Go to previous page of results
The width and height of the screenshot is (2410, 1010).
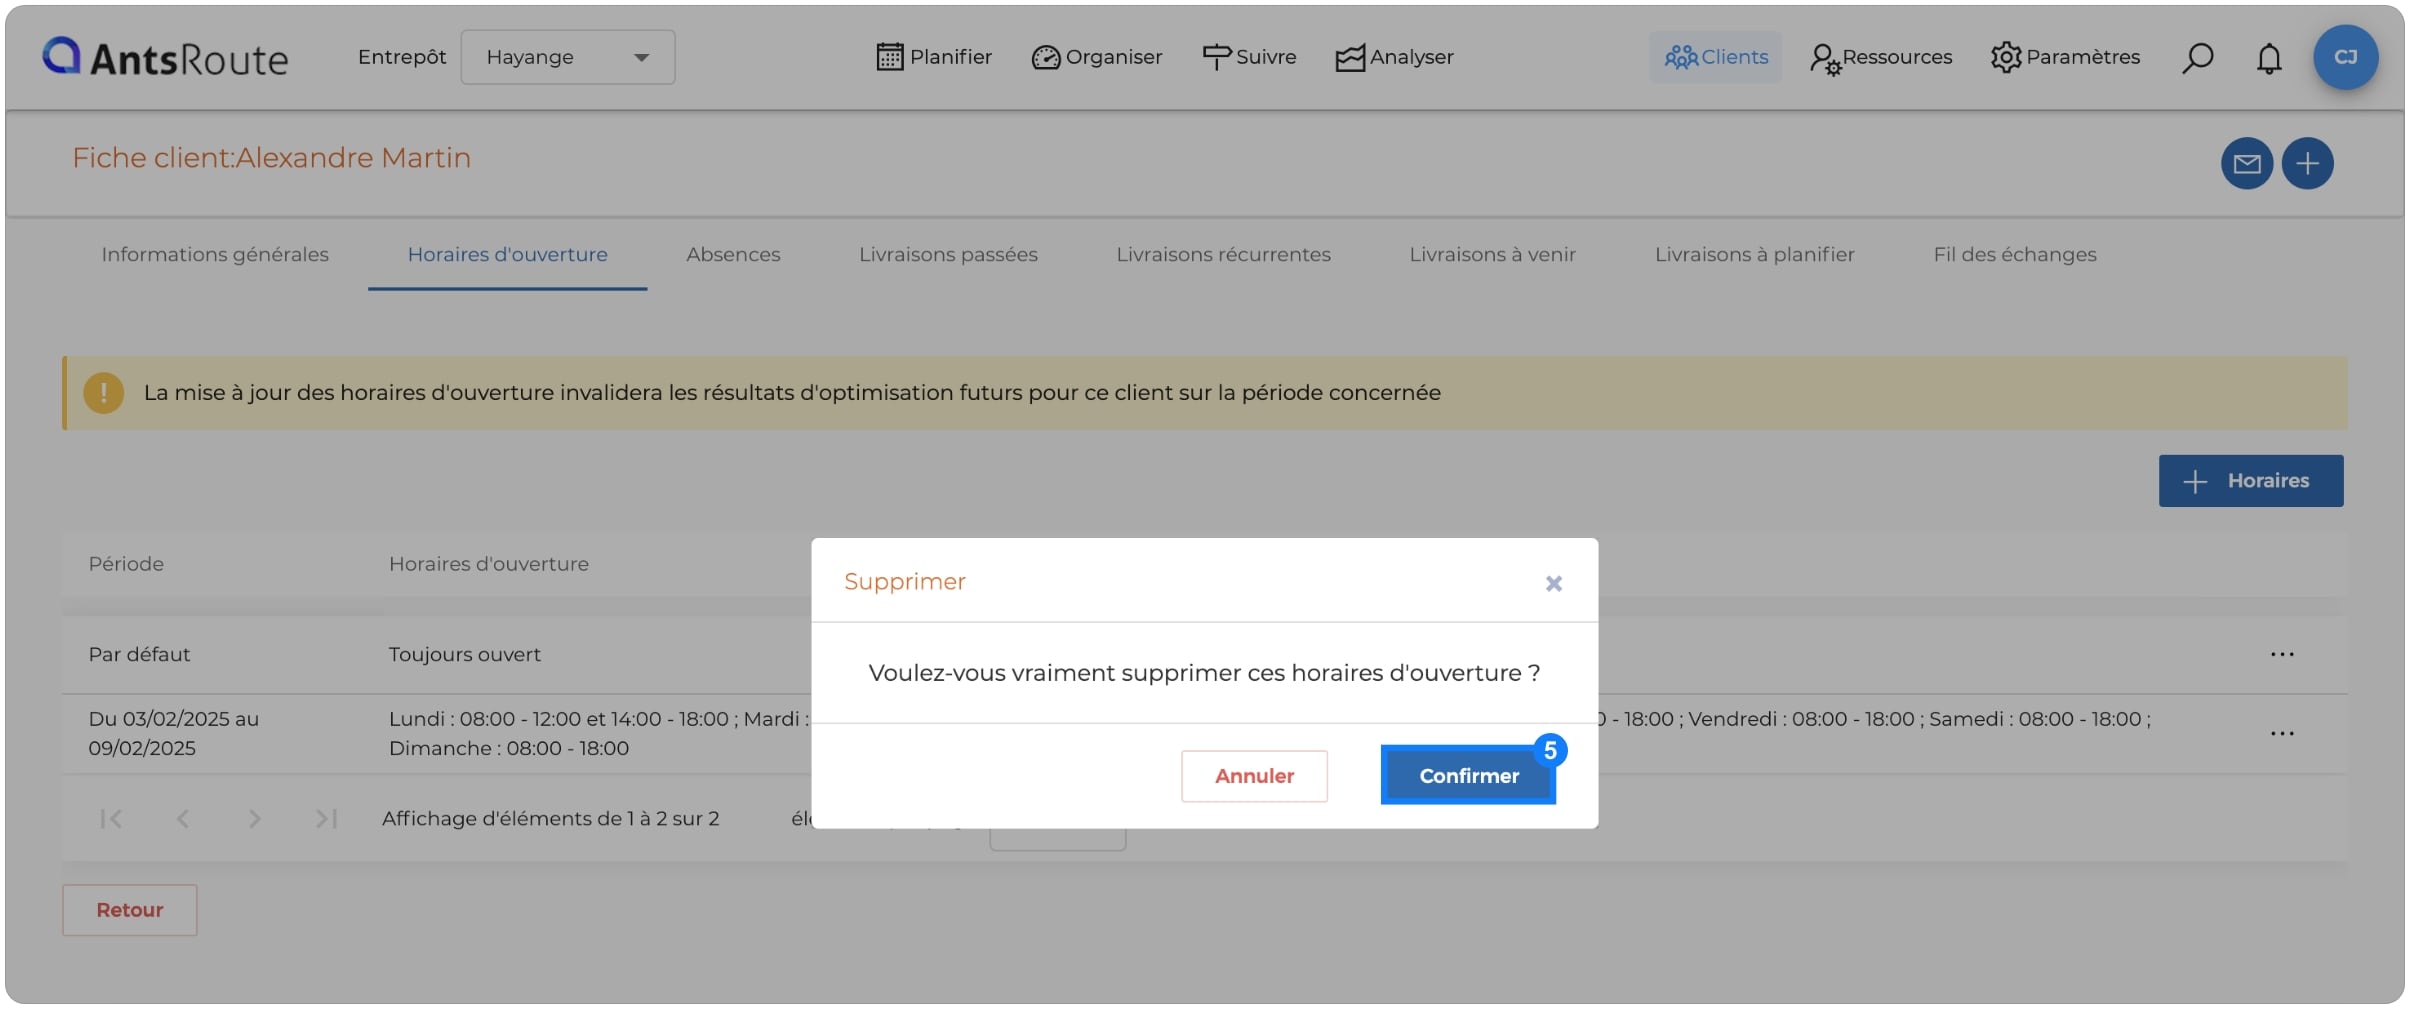(183, 819)
